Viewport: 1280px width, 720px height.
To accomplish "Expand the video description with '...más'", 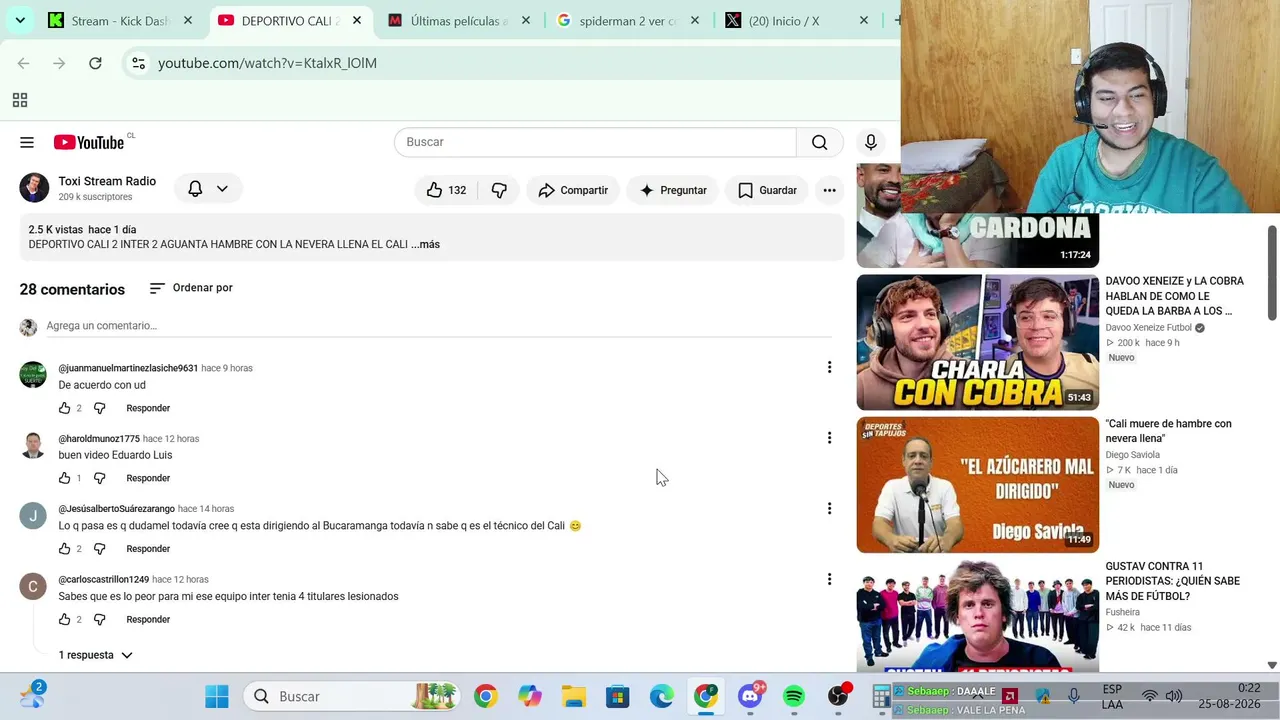I will click(426, 244).
